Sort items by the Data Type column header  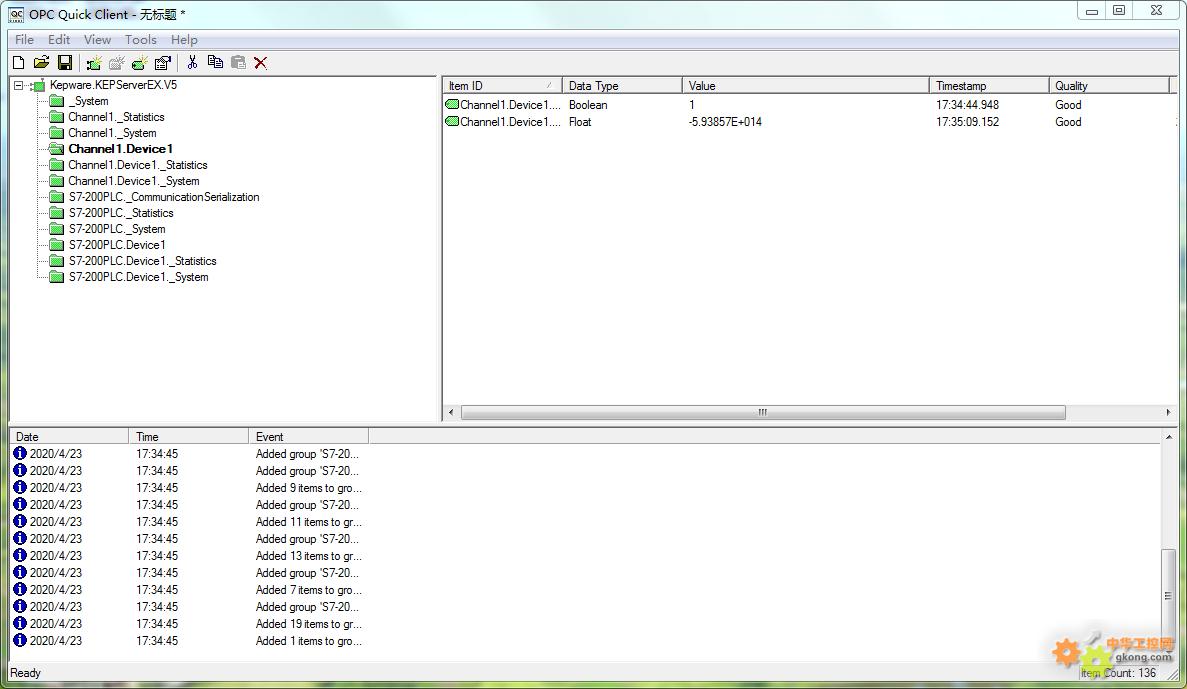(x=622, y=86)
